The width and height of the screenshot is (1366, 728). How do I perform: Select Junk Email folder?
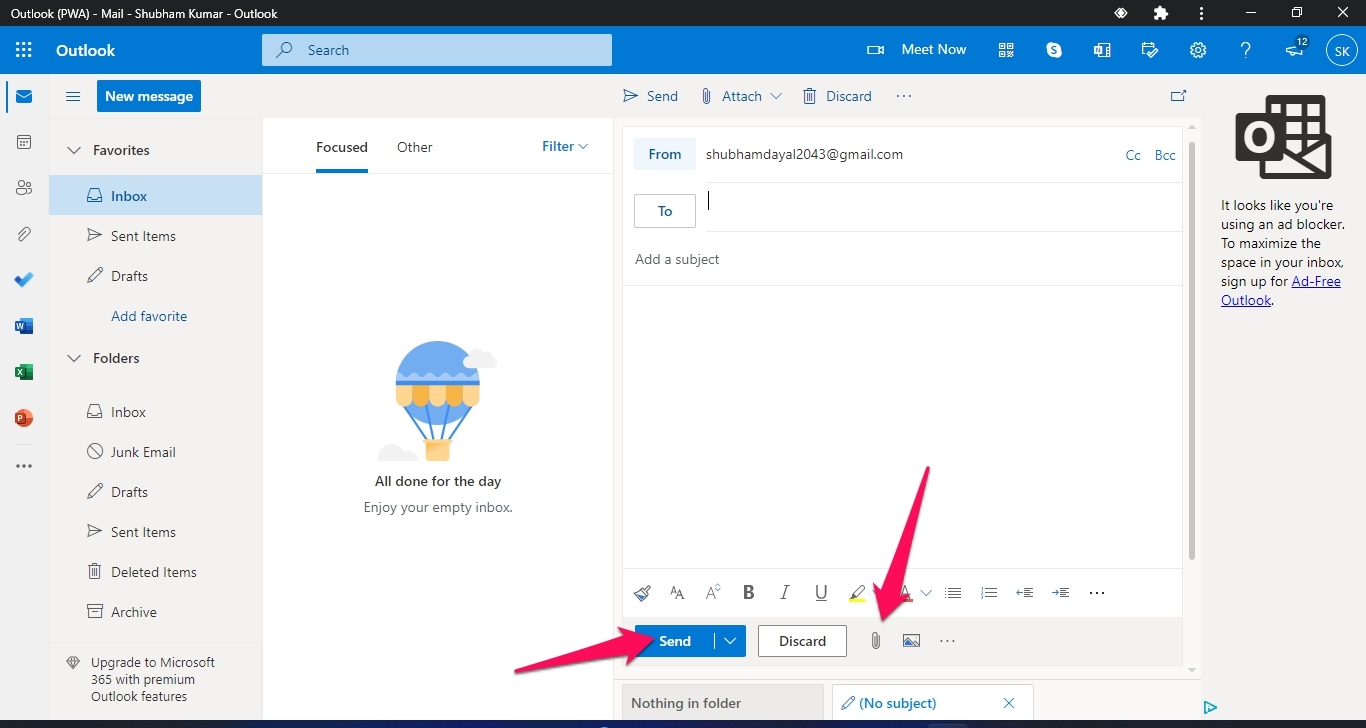pyautogui.click(x=143, y=452)
